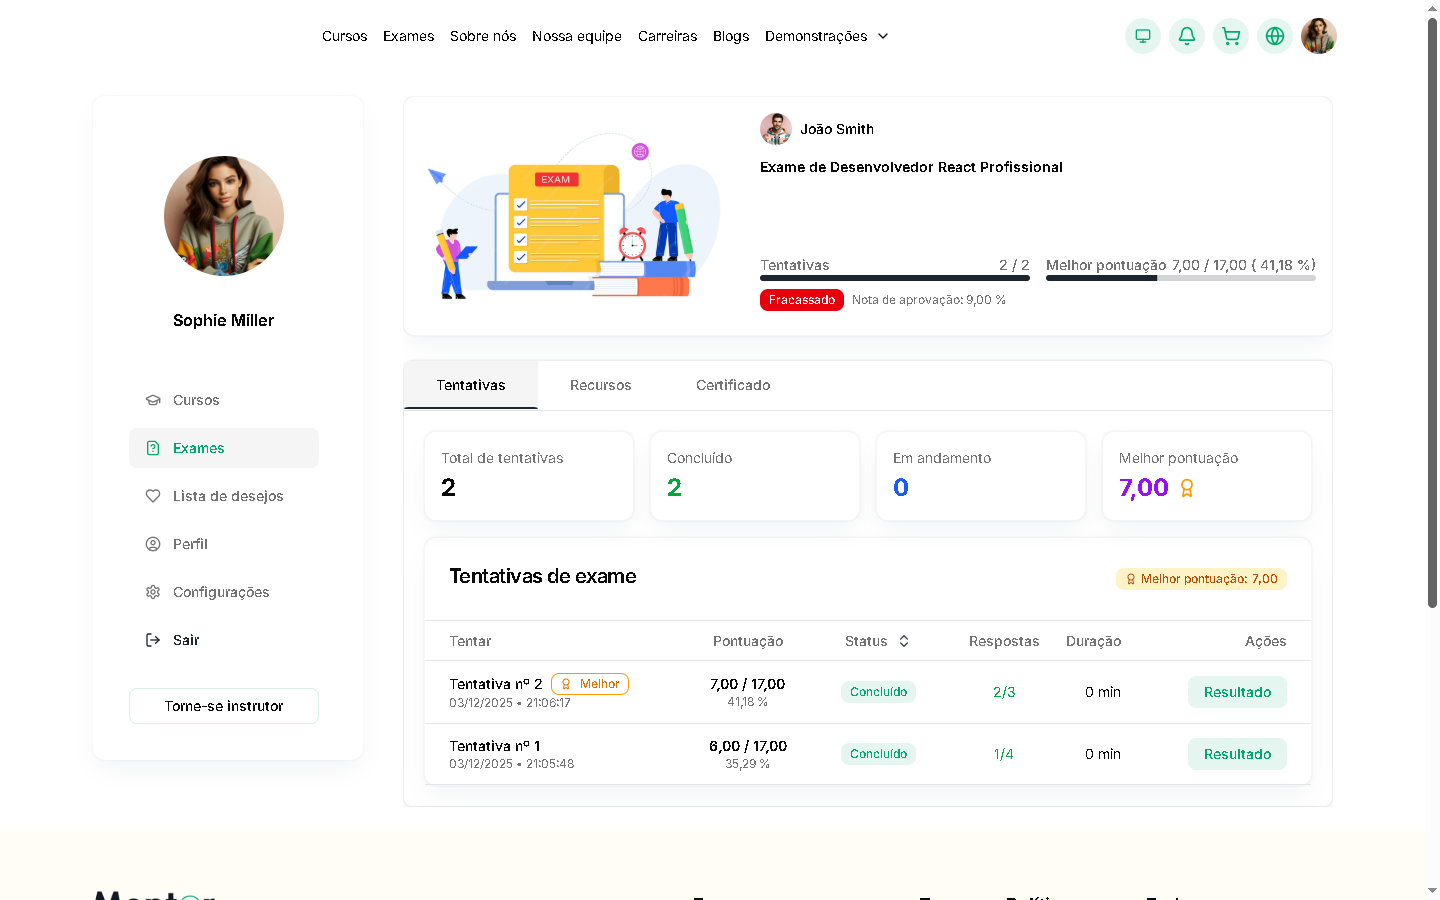This screenshot has width=1440, height=900.
Task: Click Sophie Miller's large profile photo
Action: (x=224, y=216)
